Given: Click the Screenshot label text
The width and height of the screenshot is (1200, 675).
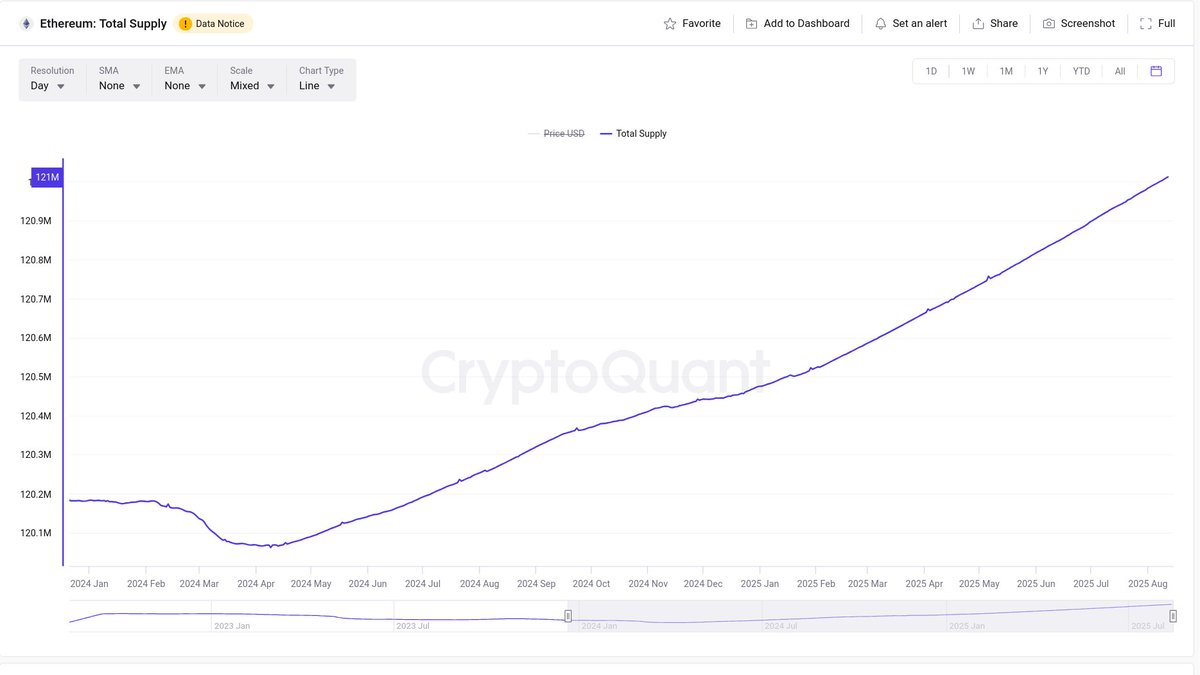Looking at the screenshot, I should (x=1088, y=23).
